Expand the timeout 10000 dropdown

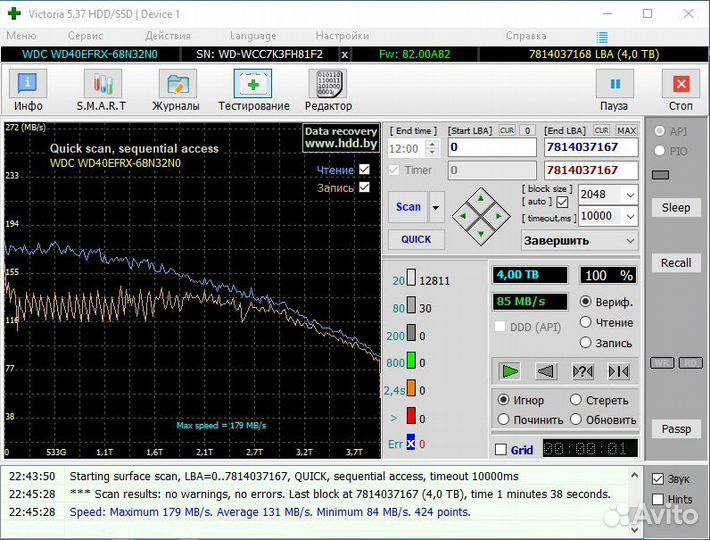point(630,216)
